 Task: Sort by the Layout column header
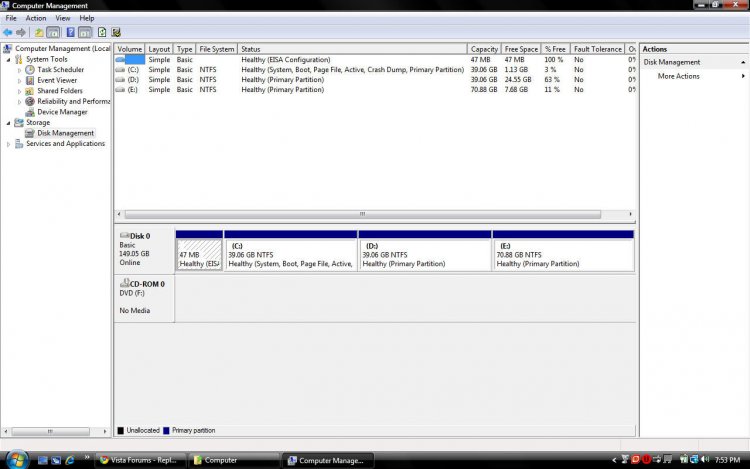pyautogui.click(x=159, y=49)
